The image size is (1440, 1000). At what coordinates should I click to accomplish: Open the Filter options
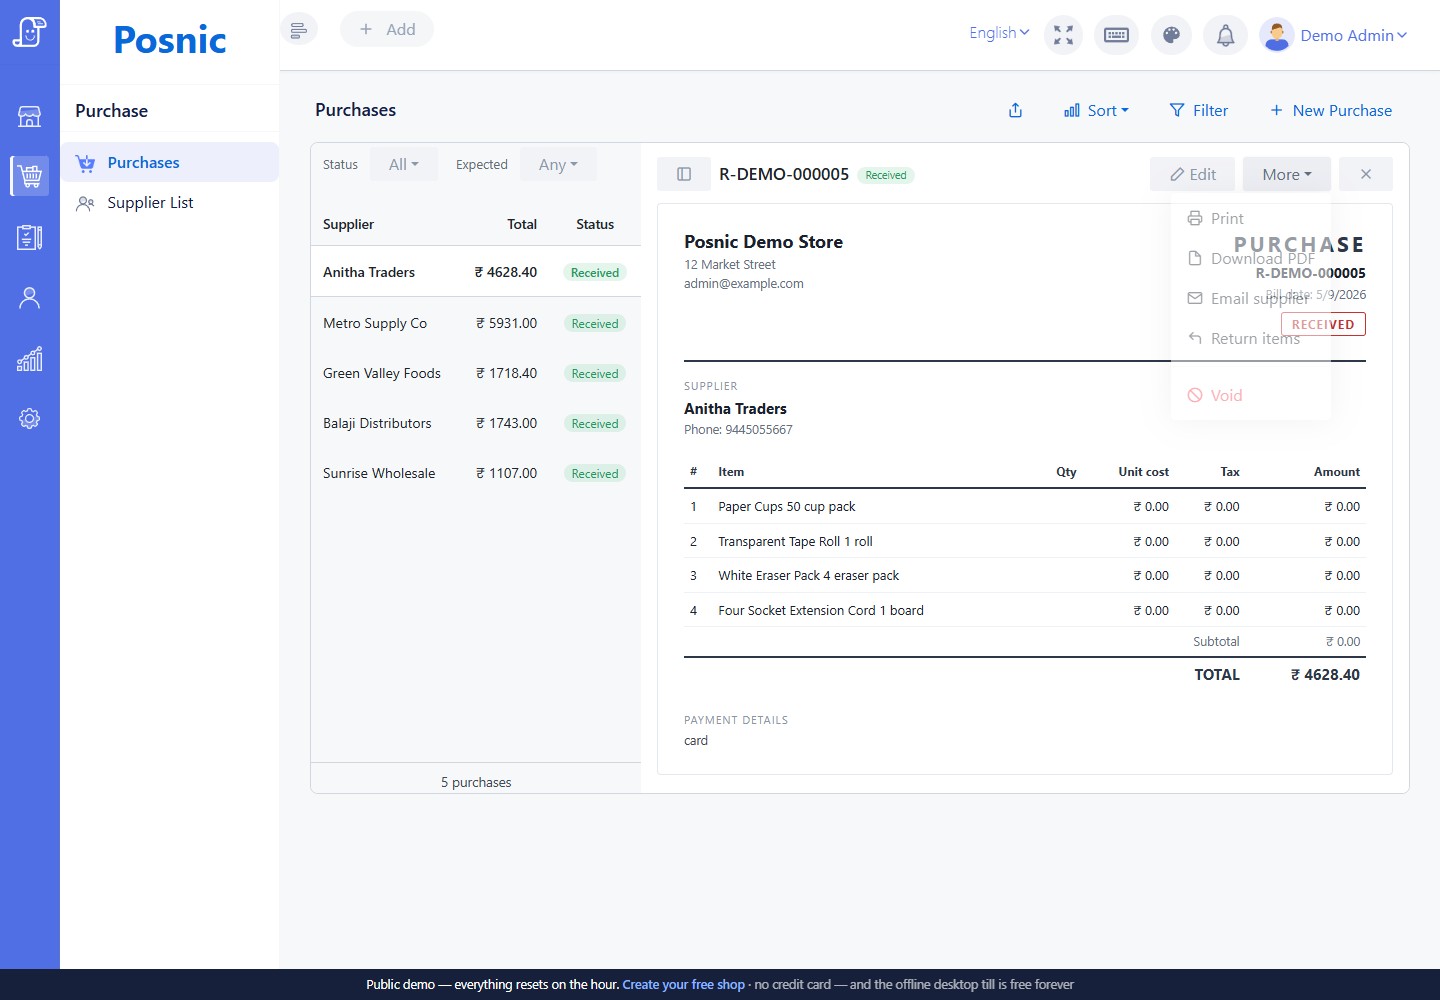click(x=1198, y=110)
